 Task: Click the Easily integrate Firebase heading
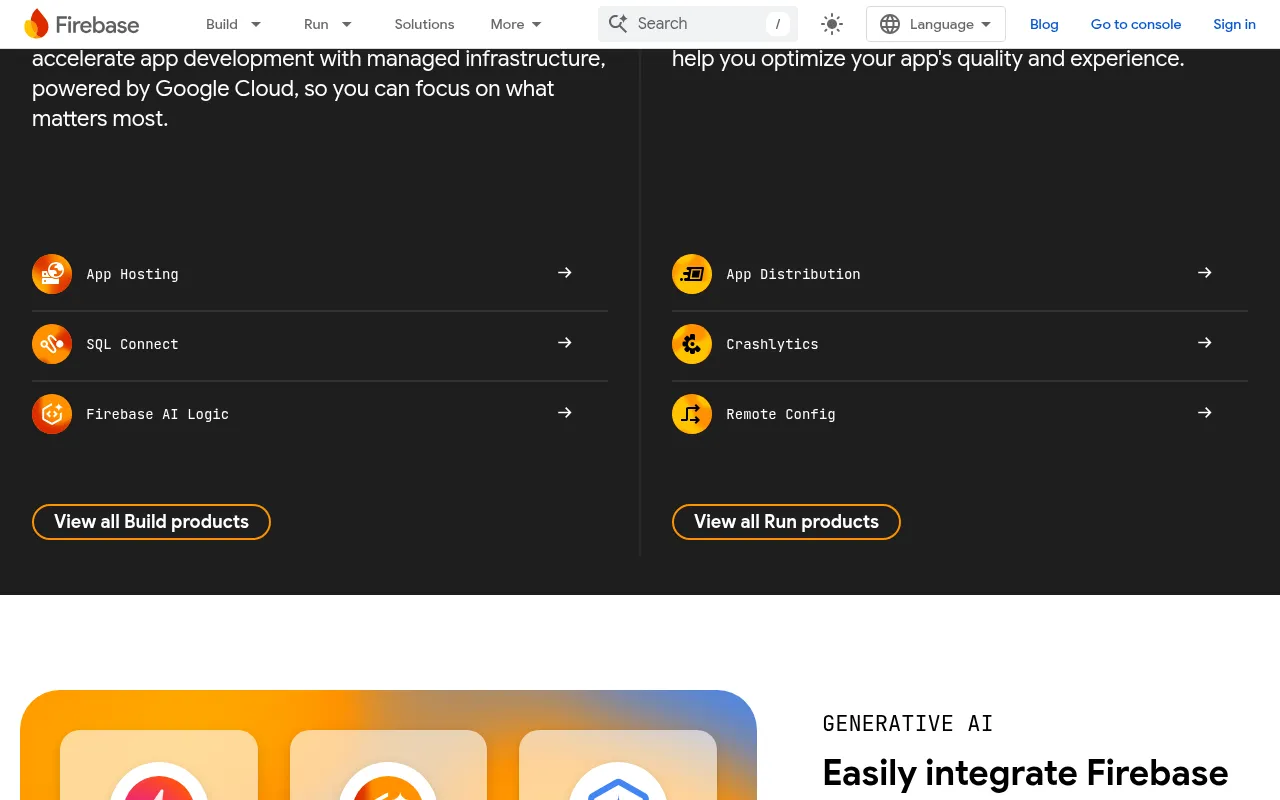point(1025,773)
